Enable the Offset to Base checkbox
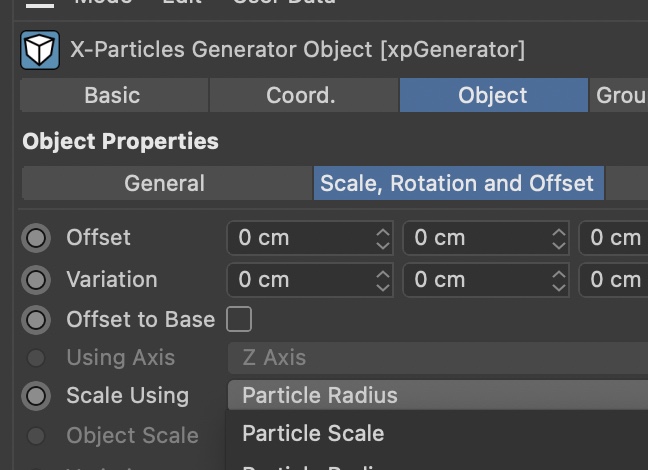The width and height of the screenshot is (648, 470). [x=239, y=320]
